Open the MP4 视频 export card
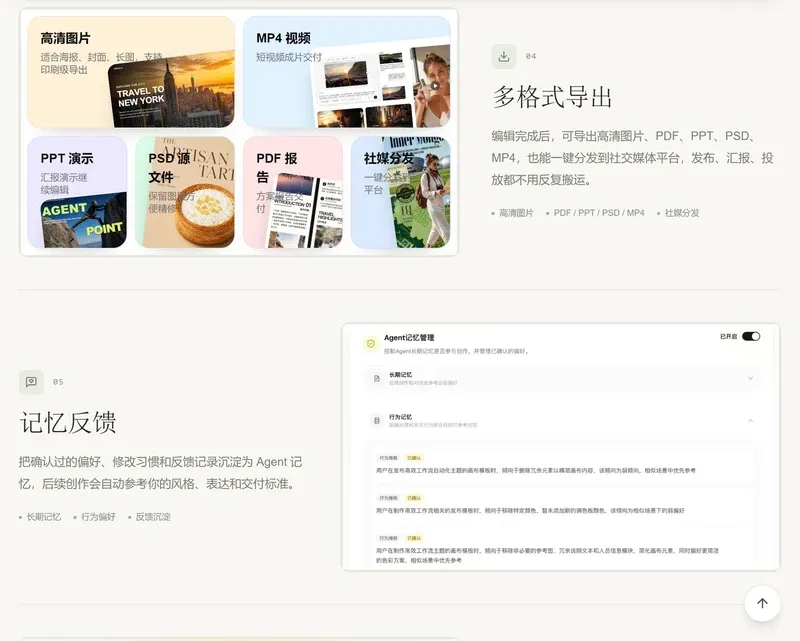 point(347,72)
